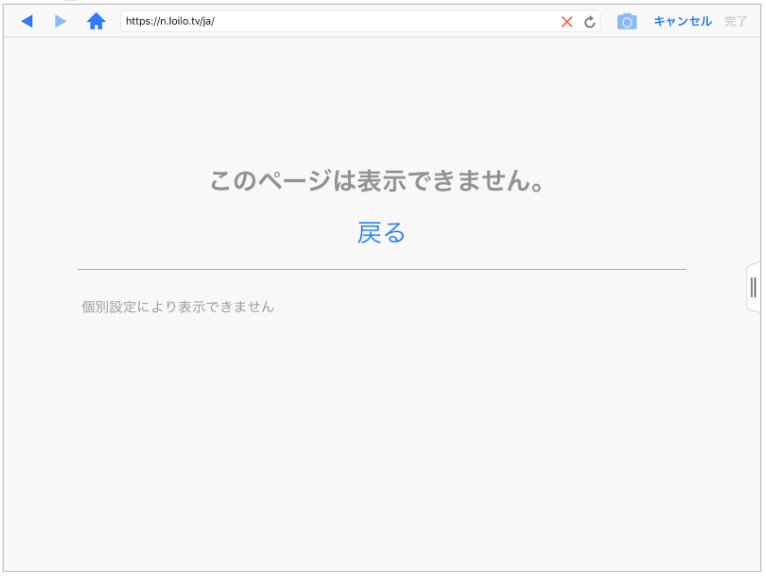Reload the page with the refresh icon
Image resolution: width=766 pixels, height=577 pixels.
[590, 22]
